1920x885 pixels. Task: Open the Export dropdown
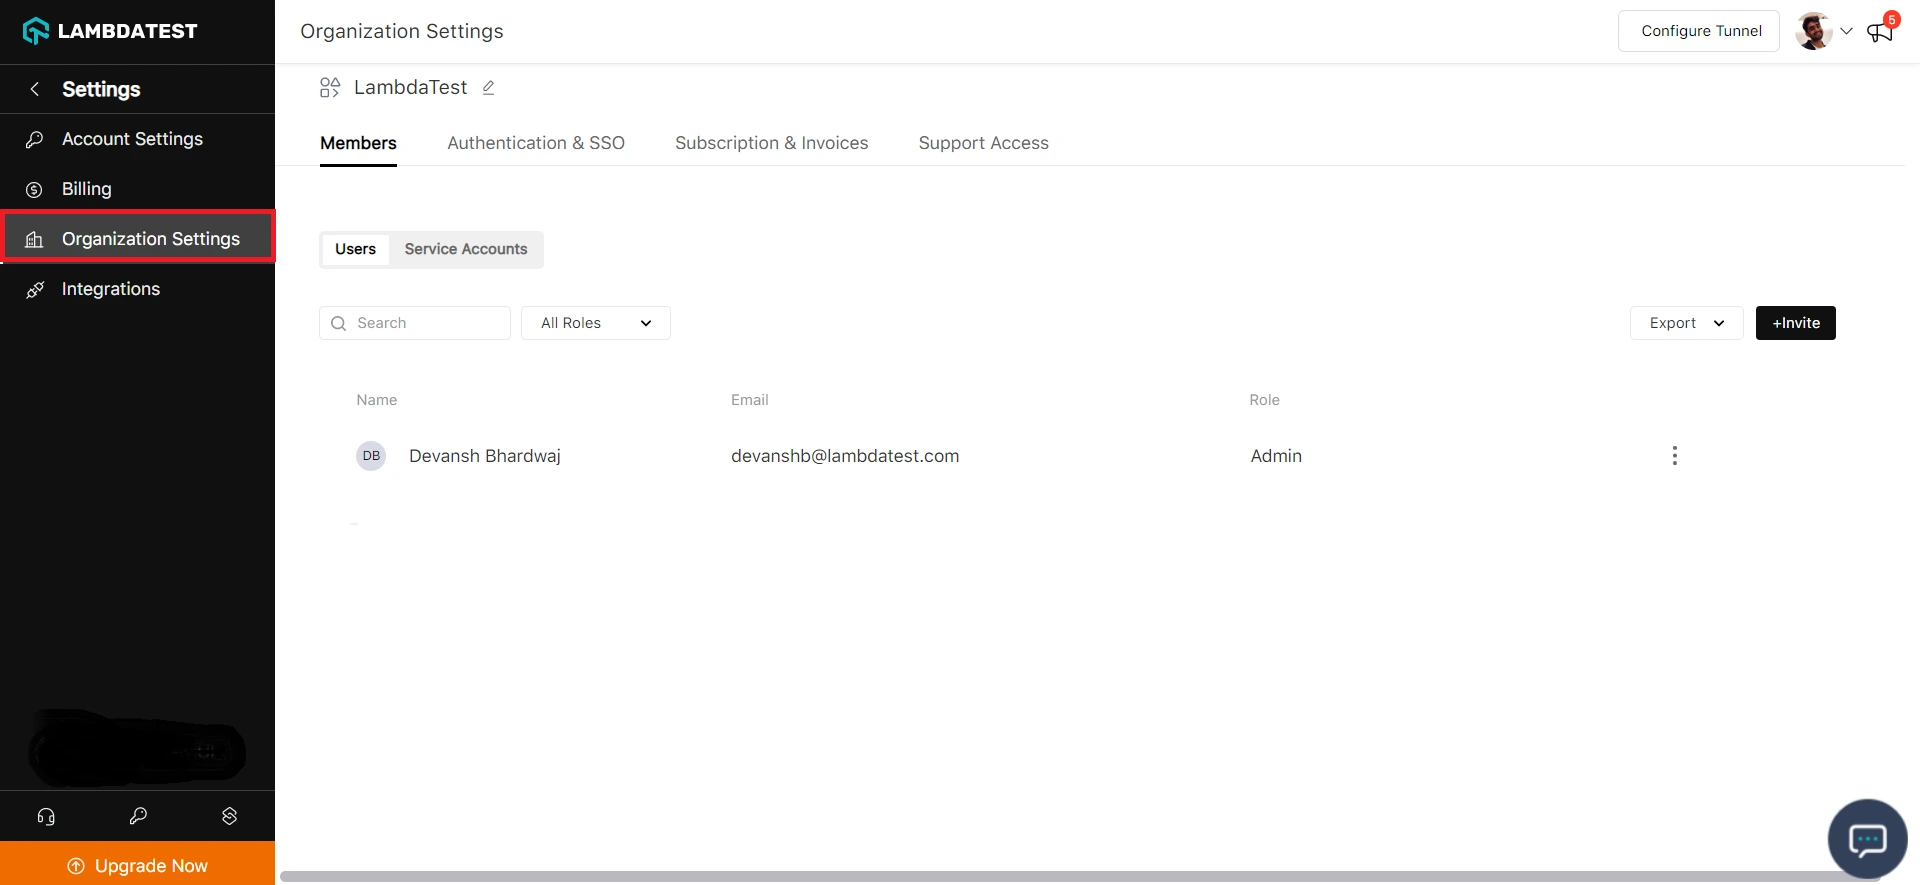click(1686, 323)
